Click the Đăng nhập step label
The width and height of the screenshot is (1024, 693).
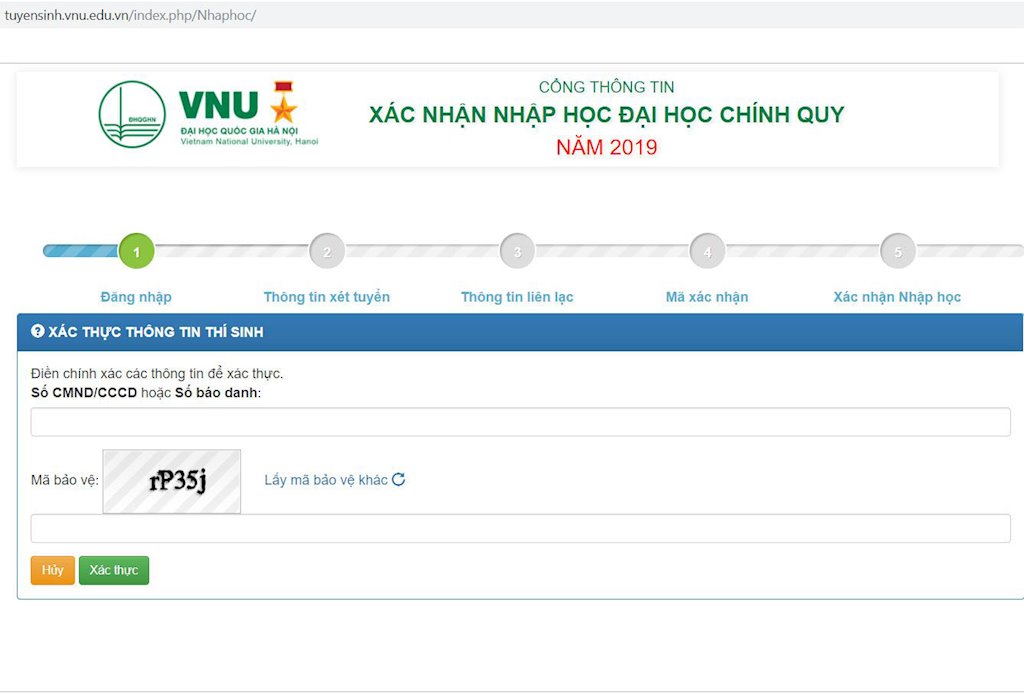pos(136,297)
